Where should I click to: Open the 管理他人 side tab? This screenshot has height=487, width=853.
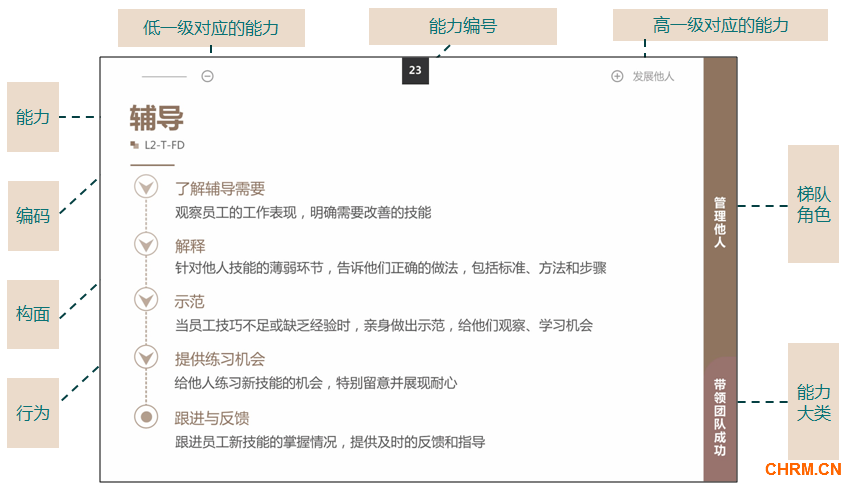(720, 222)
